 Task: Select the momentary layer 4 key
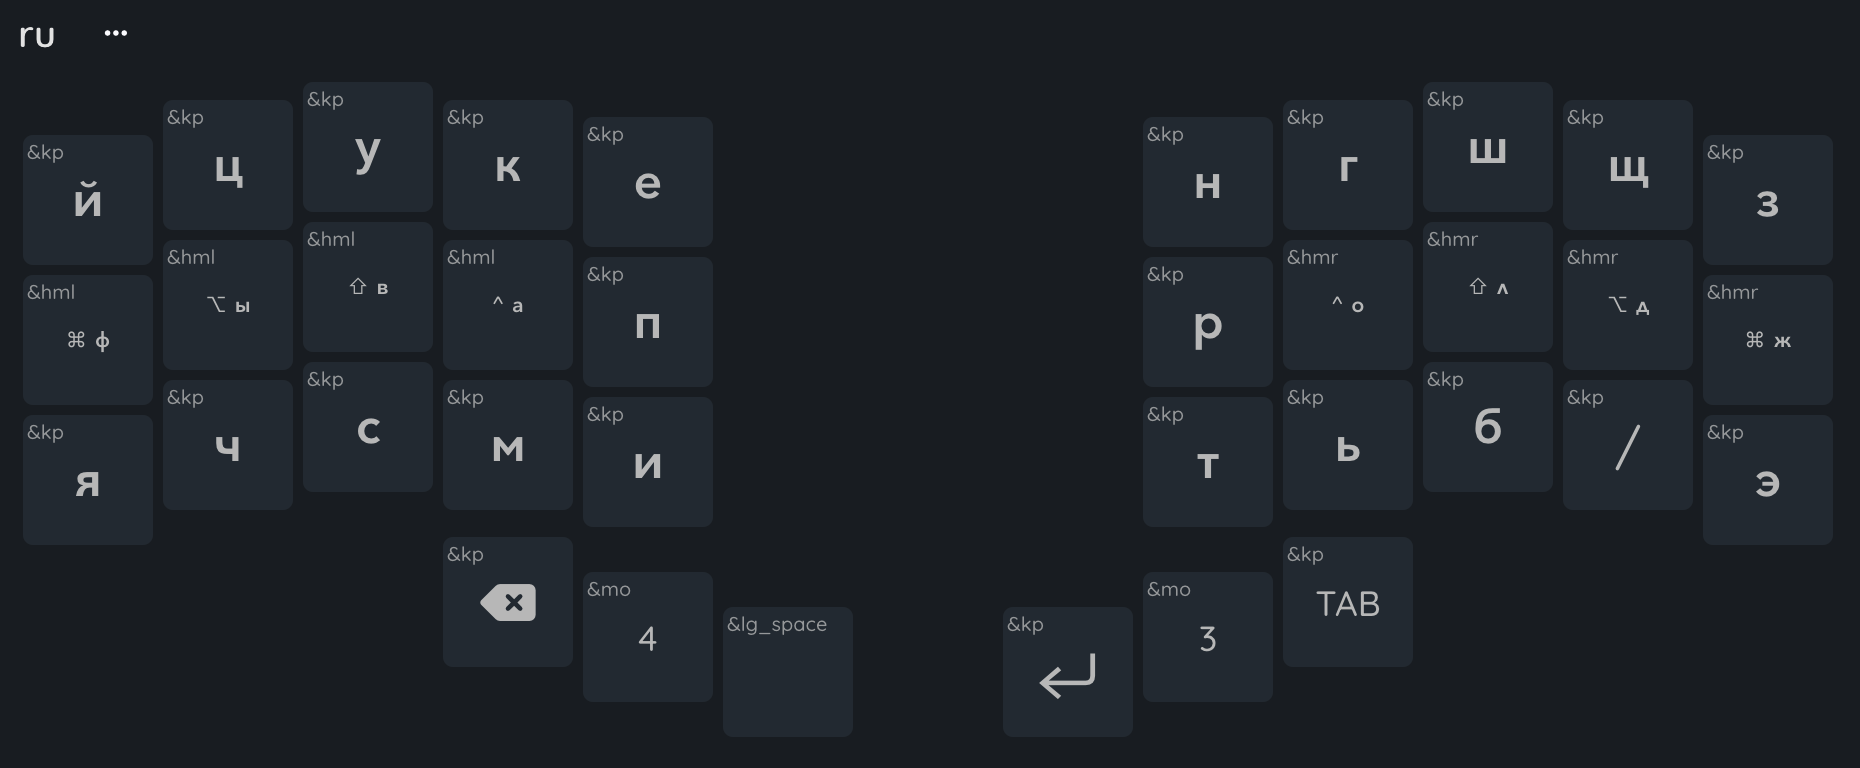(648, 637)
